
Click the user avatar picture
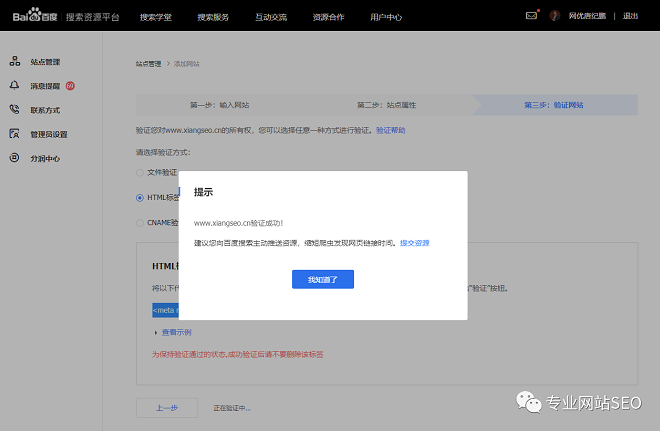(x=555, y=16)
